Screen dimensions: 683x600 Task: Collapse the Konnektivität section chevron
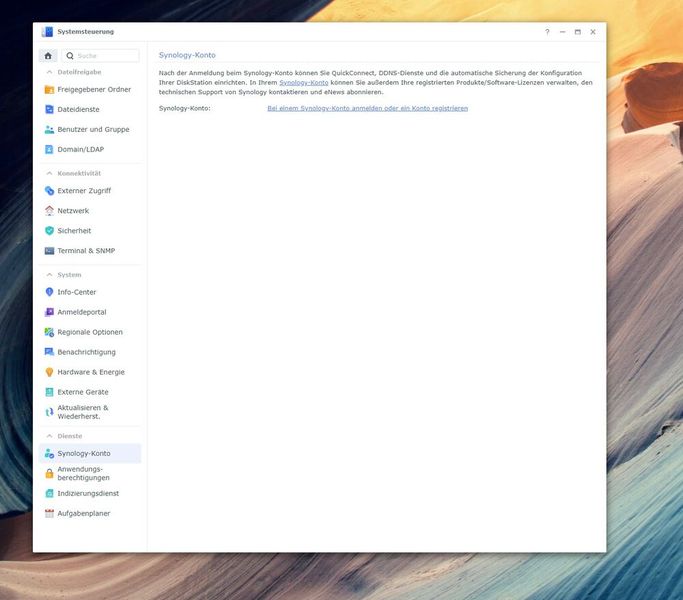click(x=49, y=173)
